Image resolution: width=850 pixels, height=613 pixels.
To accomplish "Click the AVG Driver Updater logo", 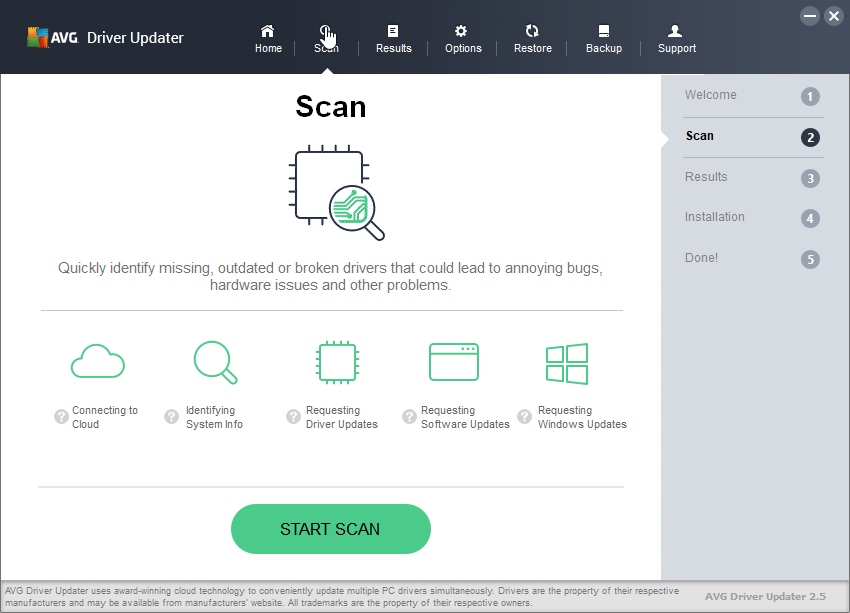I will 105,37.
